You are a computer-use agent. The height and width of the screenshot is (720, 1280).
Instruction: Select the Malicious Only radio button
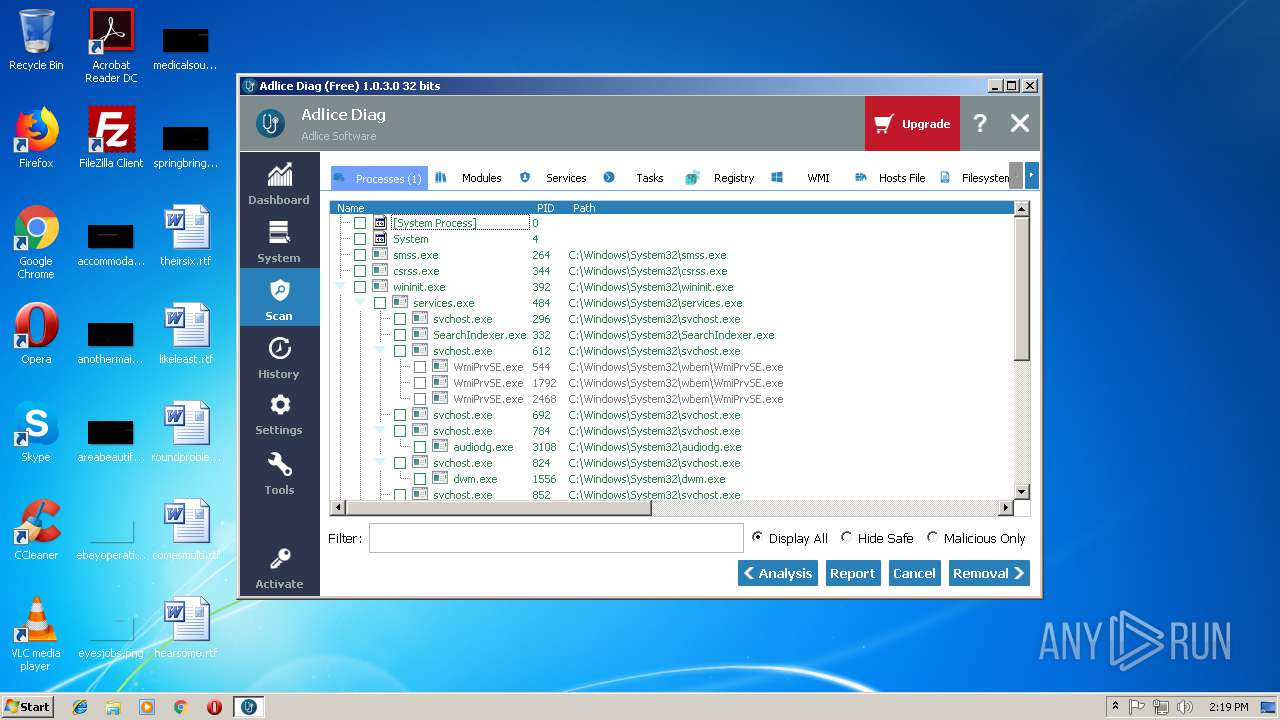[932, 537]
